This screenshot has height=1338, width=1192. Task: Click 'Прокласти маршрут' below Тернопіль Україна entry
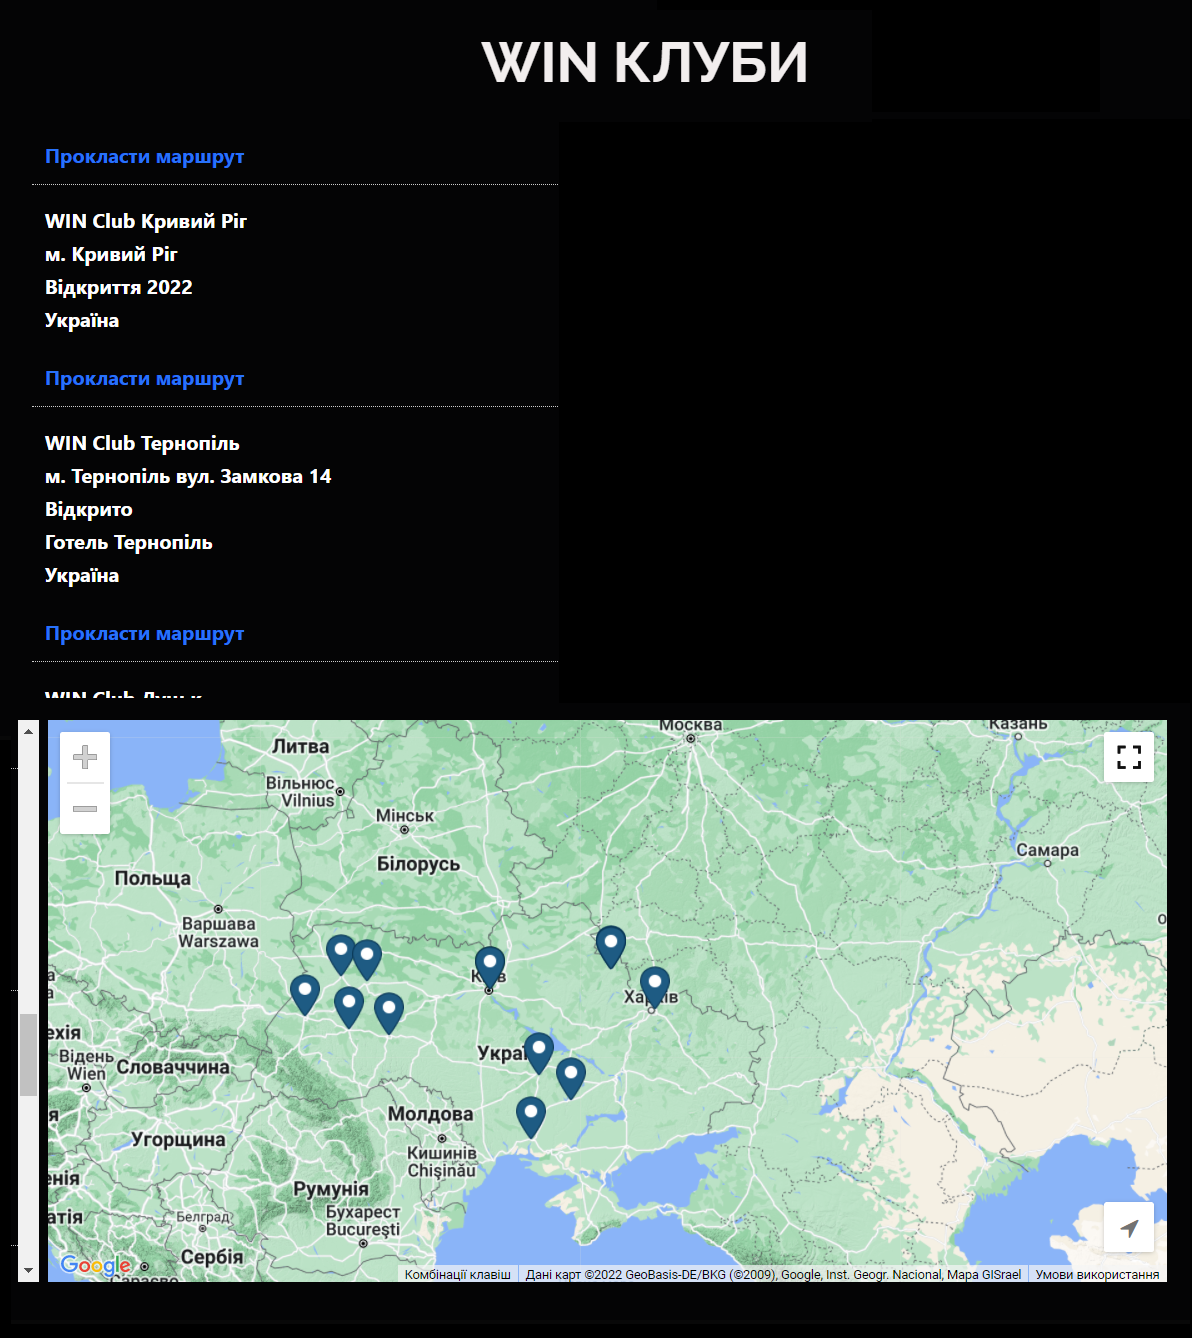click(144, 634)
